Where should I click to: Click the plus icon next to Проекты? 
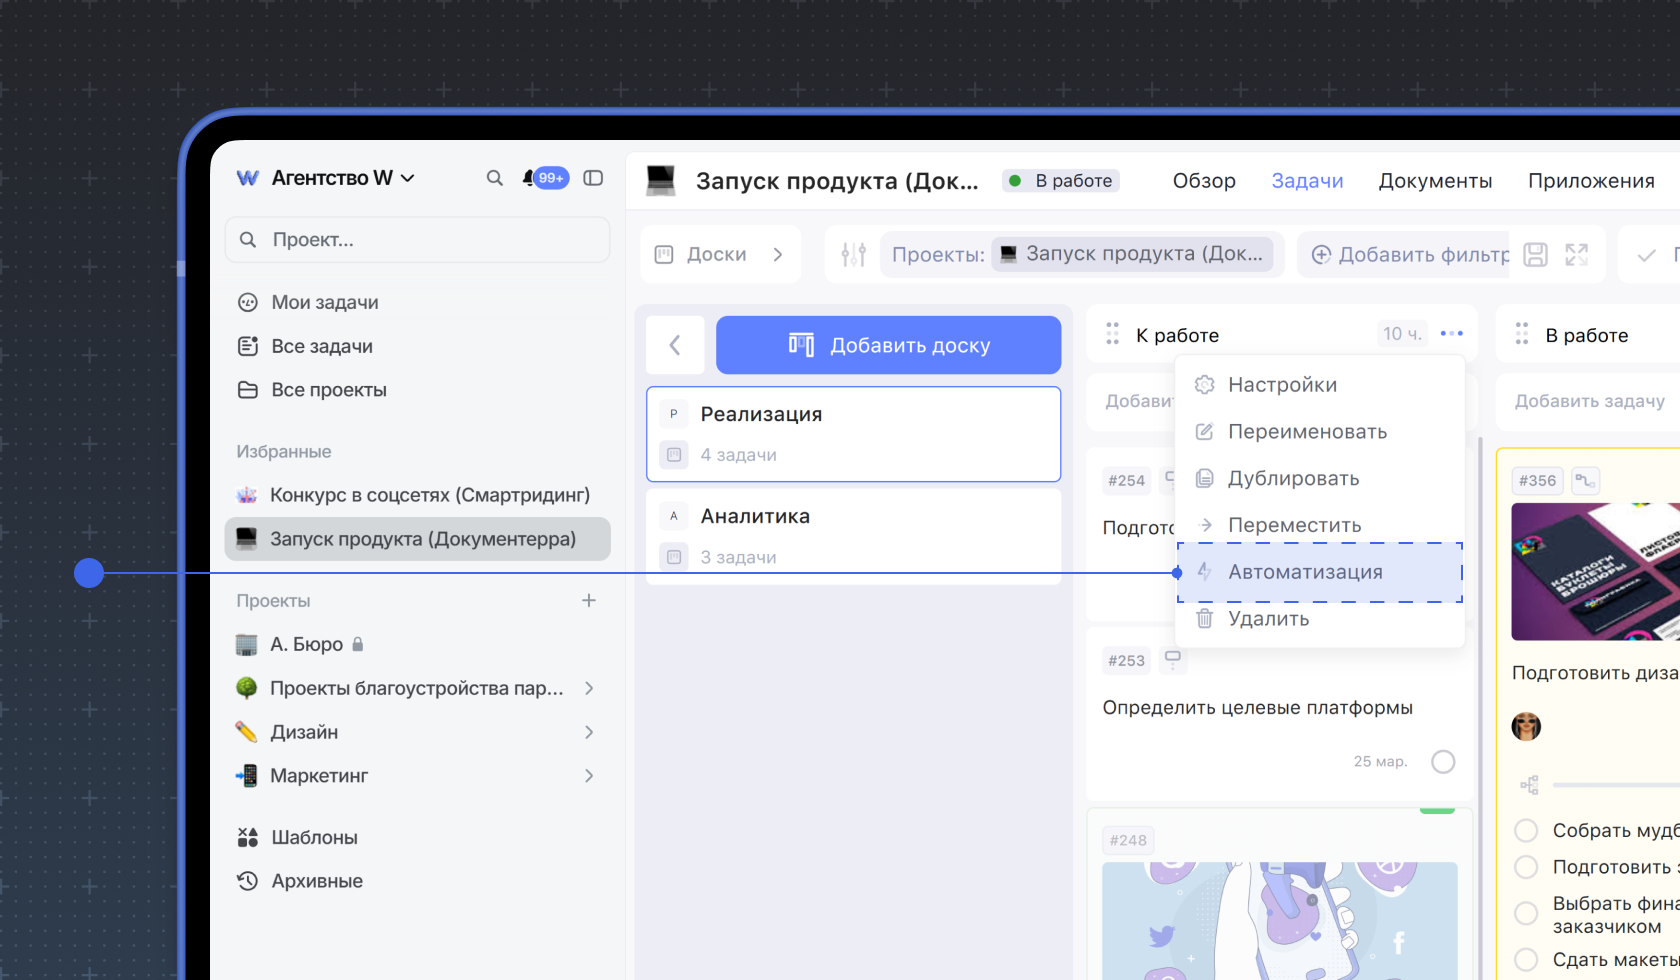[x=589, y=601]
